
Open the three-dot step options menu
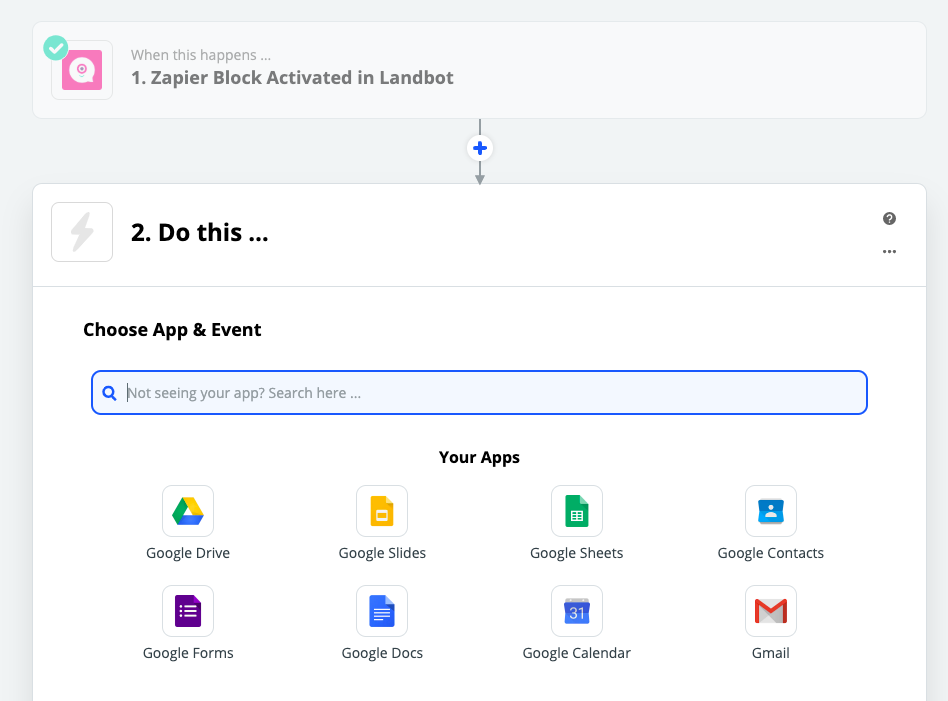[x=889, y=252]
